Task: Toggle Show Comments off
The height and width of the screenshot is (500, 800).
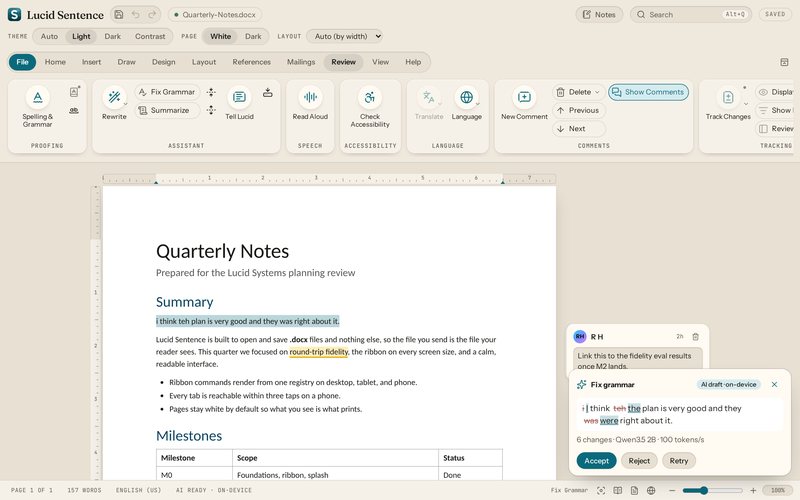Action: pyautogui.click(x=648, y=92)
